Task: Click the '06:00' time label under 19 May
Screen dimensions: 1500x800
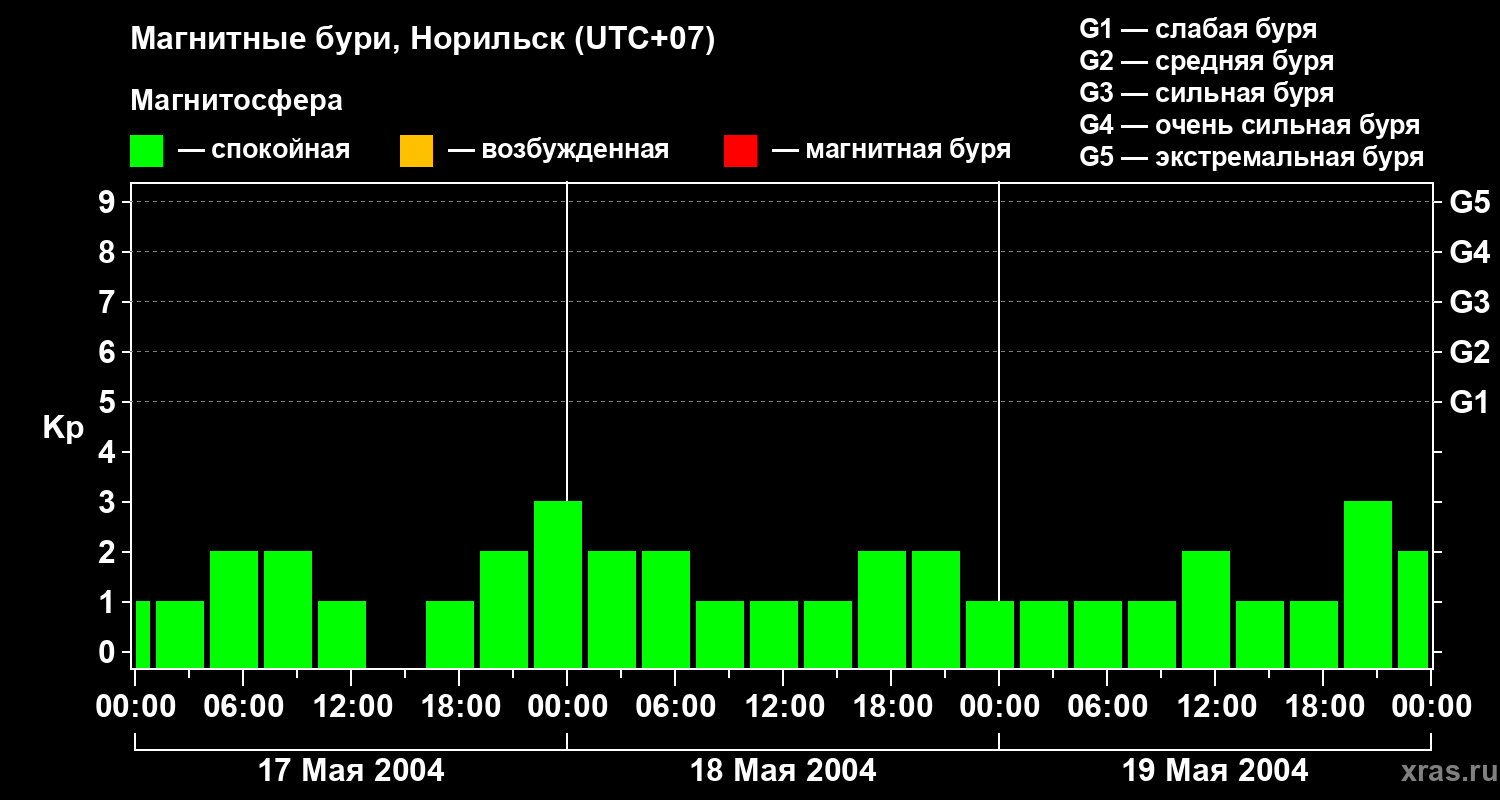Action: tap(1107, 707)
